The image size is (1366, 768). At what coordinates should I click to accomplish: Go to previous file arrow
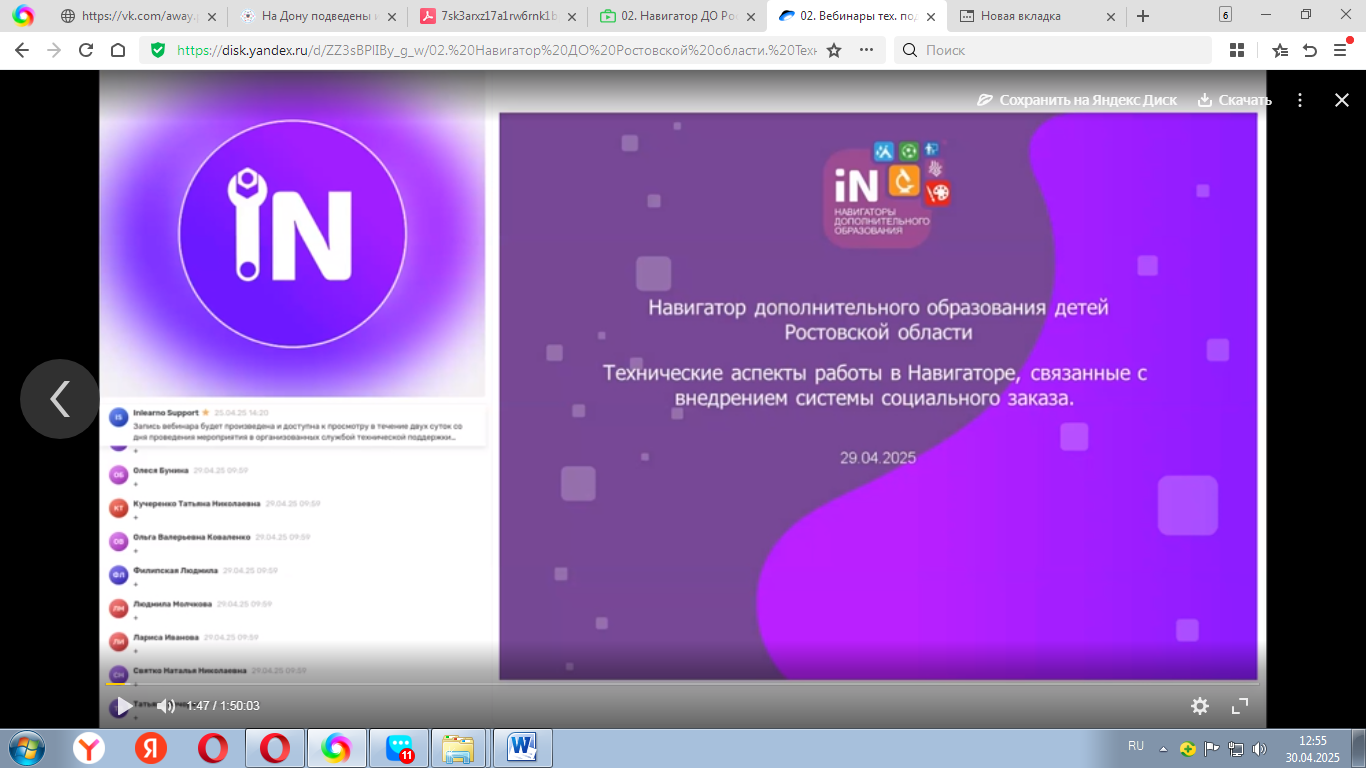pyautogui.click(x=60, y=399)
